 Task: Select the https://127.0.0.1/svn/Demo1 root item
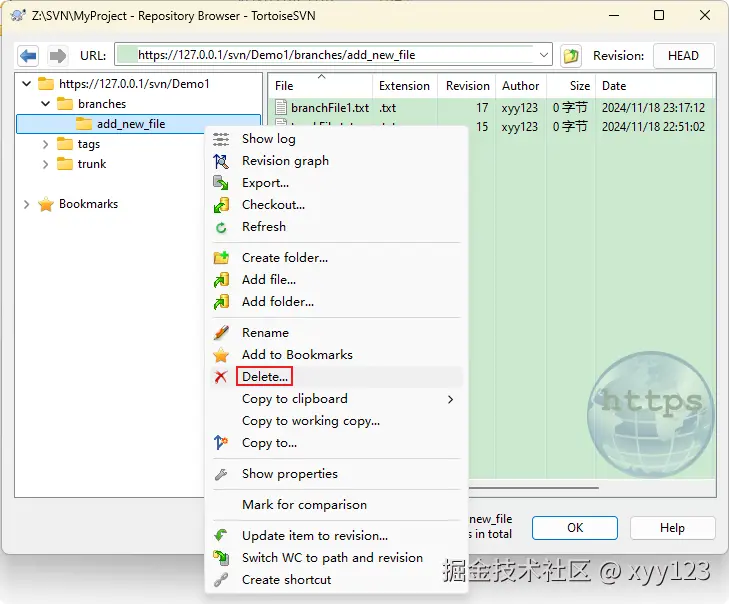click(134, 84)
